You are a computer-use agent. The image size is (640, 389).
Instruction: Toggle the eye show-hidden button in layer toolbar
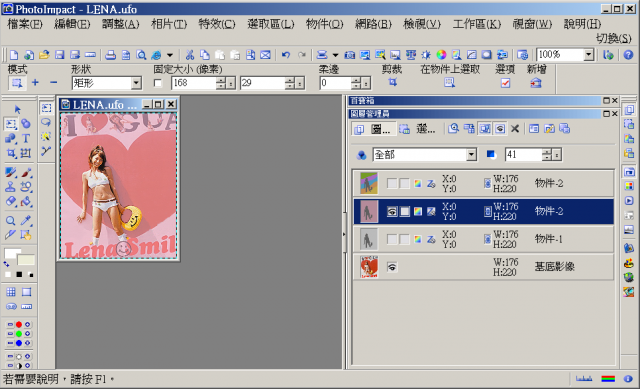[x=500, y=129]
